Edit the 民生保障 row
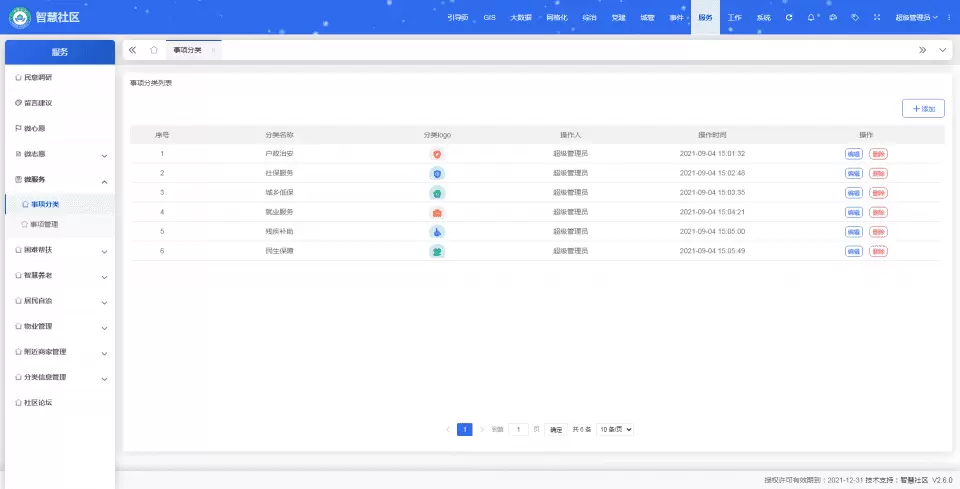Screen dimensions: 960x489 pos(853,252)
